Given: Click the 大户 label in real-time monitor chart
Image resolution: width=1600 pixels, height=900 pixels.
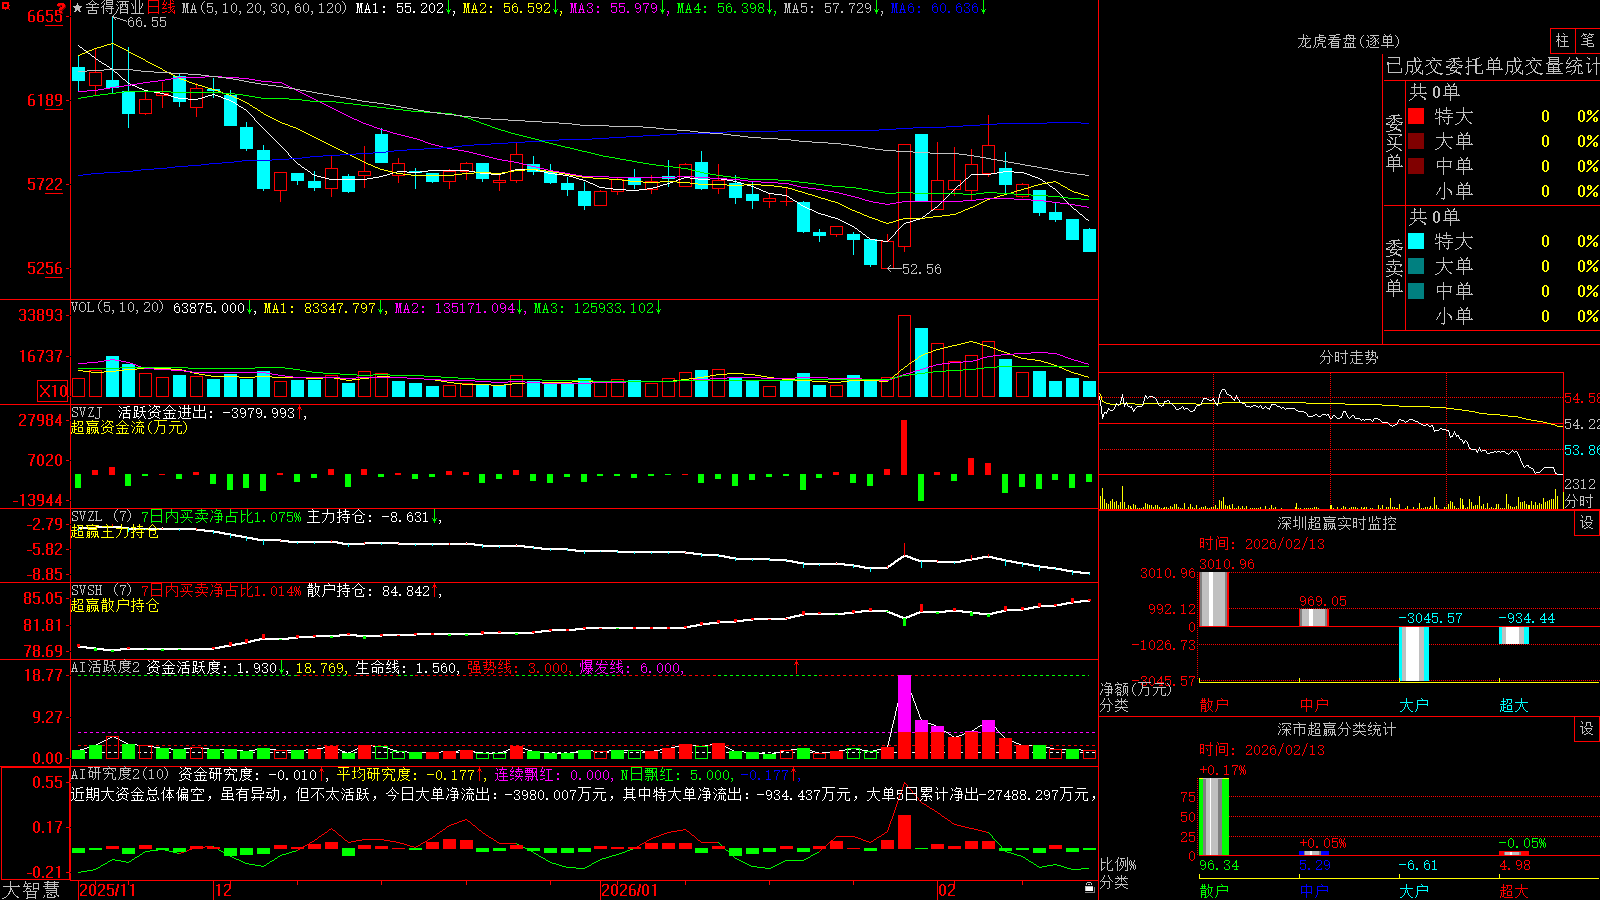Looking at the screenshot, I should 1414,705.
